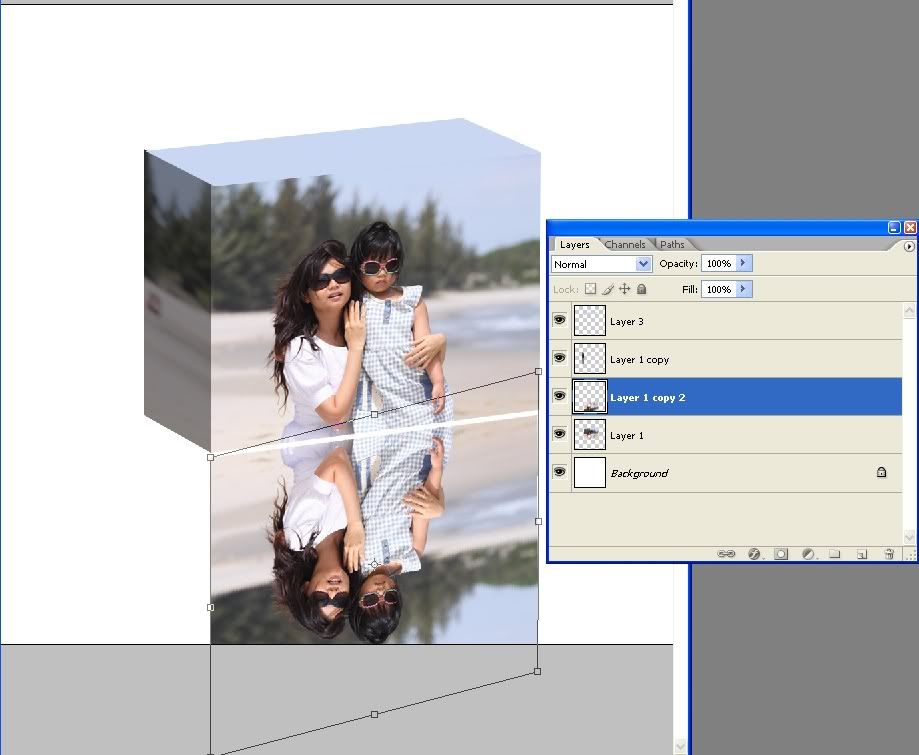Hide Layer 3 with eye icon
Screen dimensions: 919x755
point(560,321)
